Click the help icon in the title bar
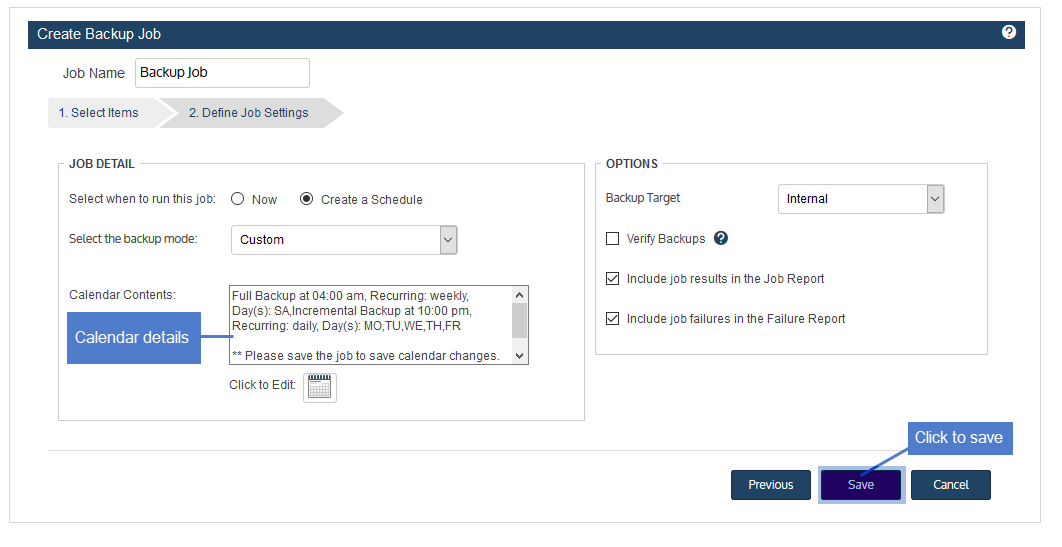 click(x=1008, y=32)
